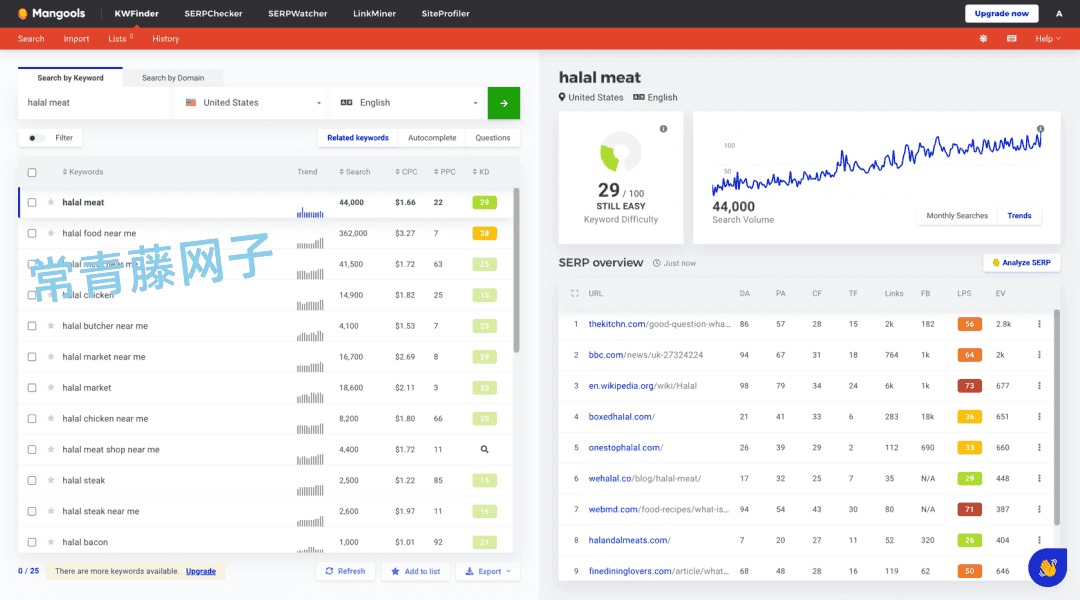Click the Analyze SERP button

pos(1021,262)
